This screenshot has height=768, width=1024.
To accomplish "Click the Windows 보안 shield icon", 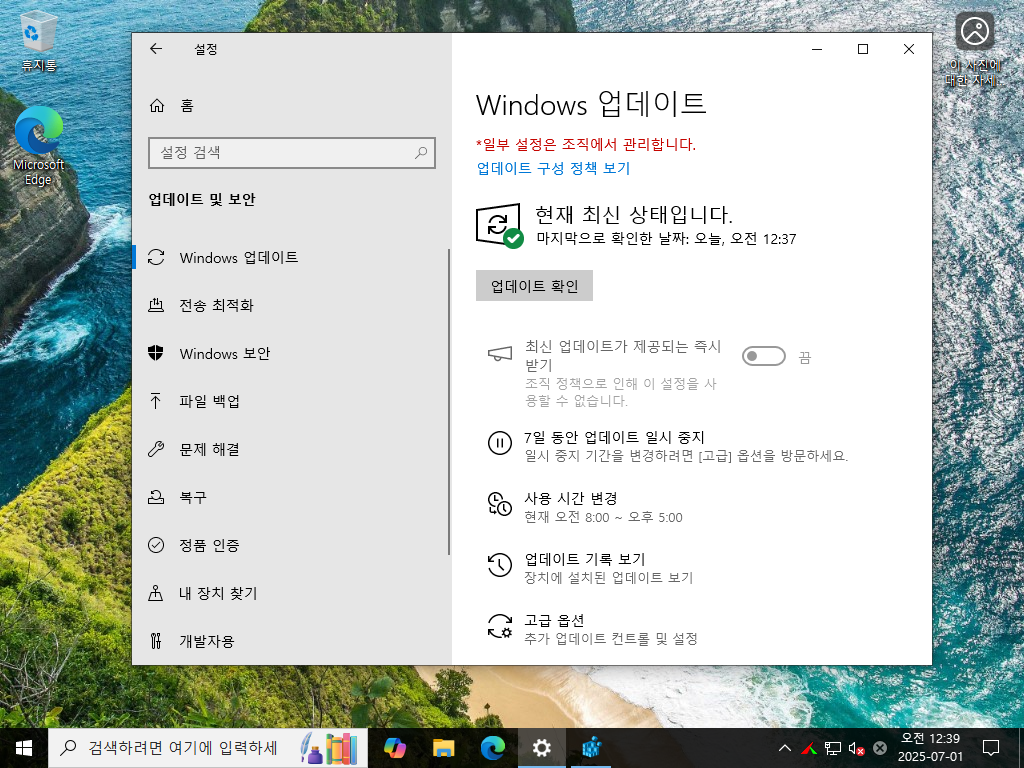I will tap(156, 353).
